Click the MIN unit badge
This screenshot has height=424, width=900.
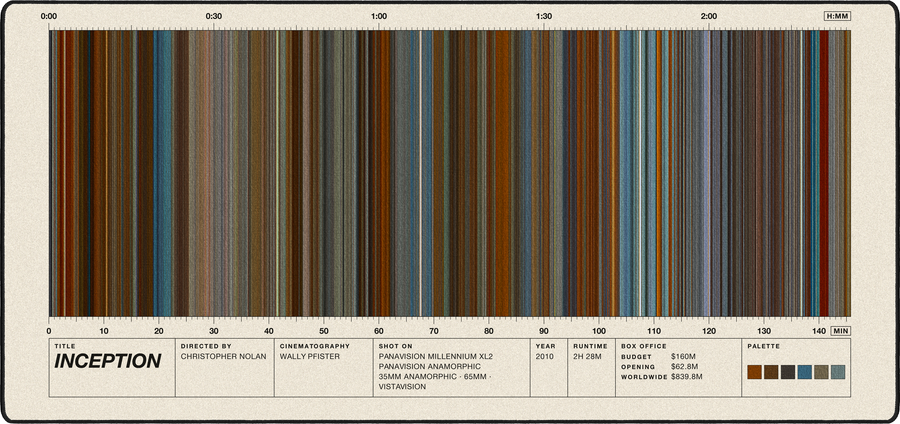coord(840,331)
